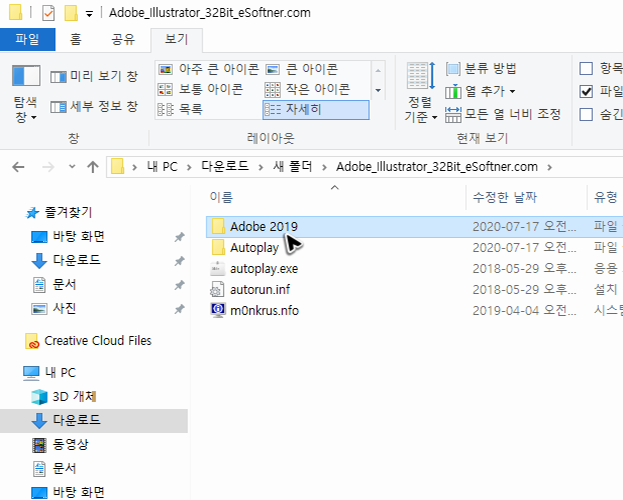Open Add columns (열 추가) dropdown

coord(480,91)
